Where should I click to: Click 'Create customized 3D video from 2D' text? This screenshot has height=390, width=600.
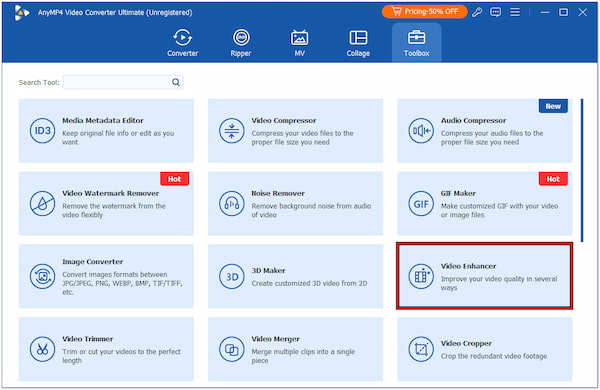pyautogui.click(x=309, y=283)
